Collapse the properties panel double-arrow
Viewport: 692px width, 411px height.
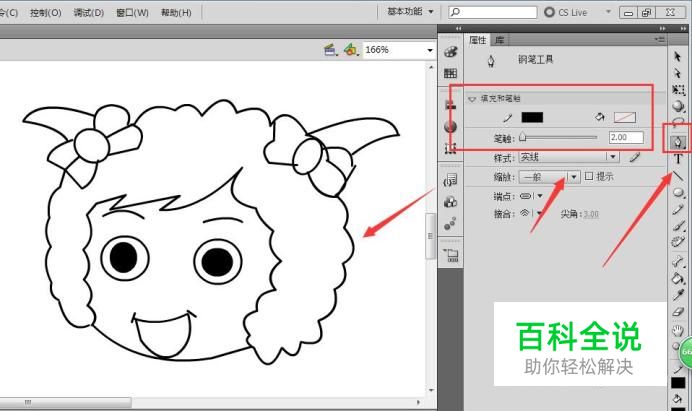tap(662, 28)
